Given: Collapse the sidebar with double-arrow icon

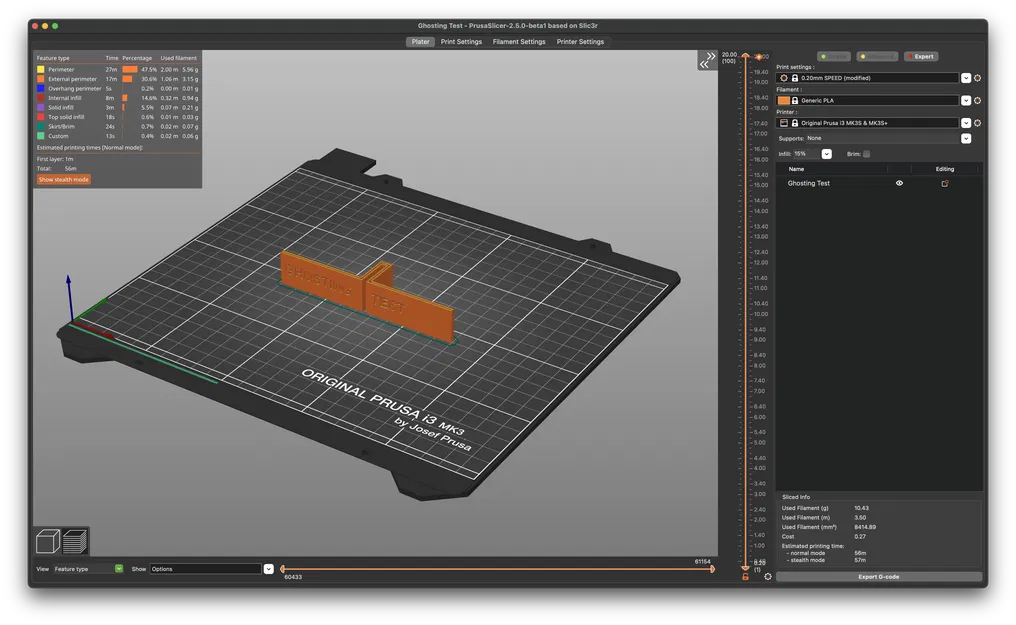Looking at the screenshot, I should pos(708,60).
